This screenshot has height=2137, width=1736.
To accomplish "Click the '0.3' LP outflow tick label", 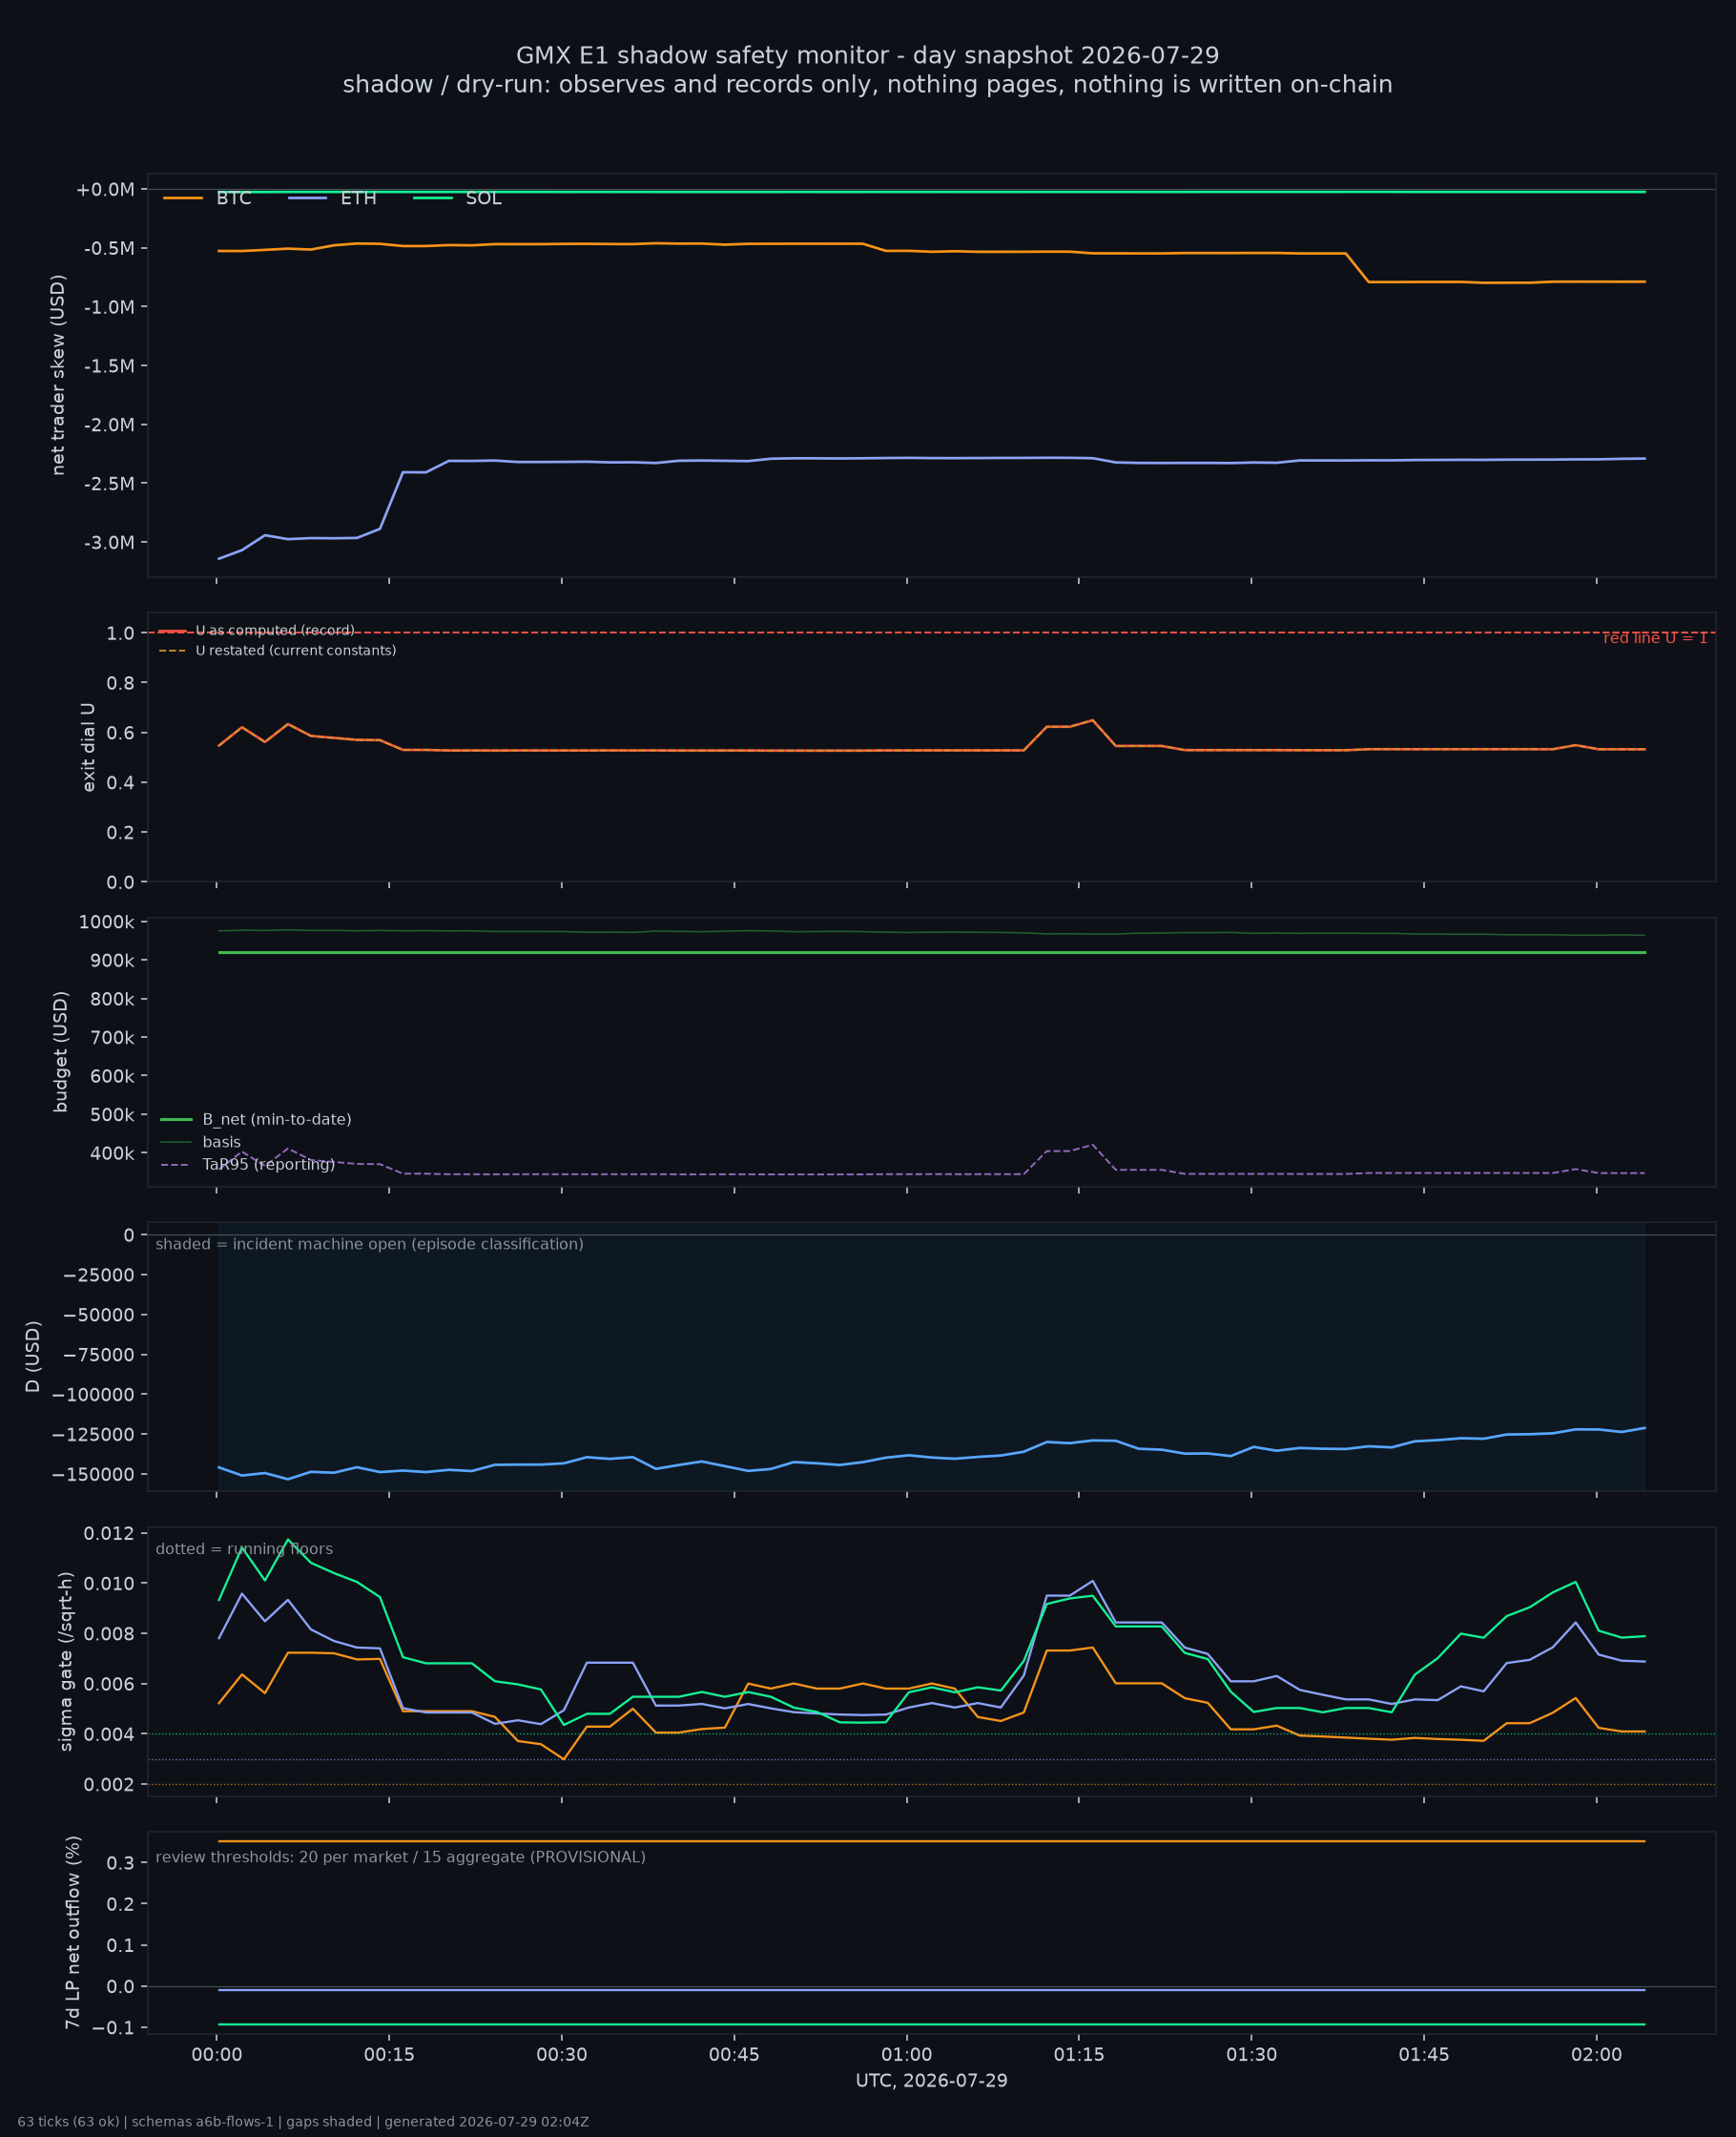I will point(120,1863).
